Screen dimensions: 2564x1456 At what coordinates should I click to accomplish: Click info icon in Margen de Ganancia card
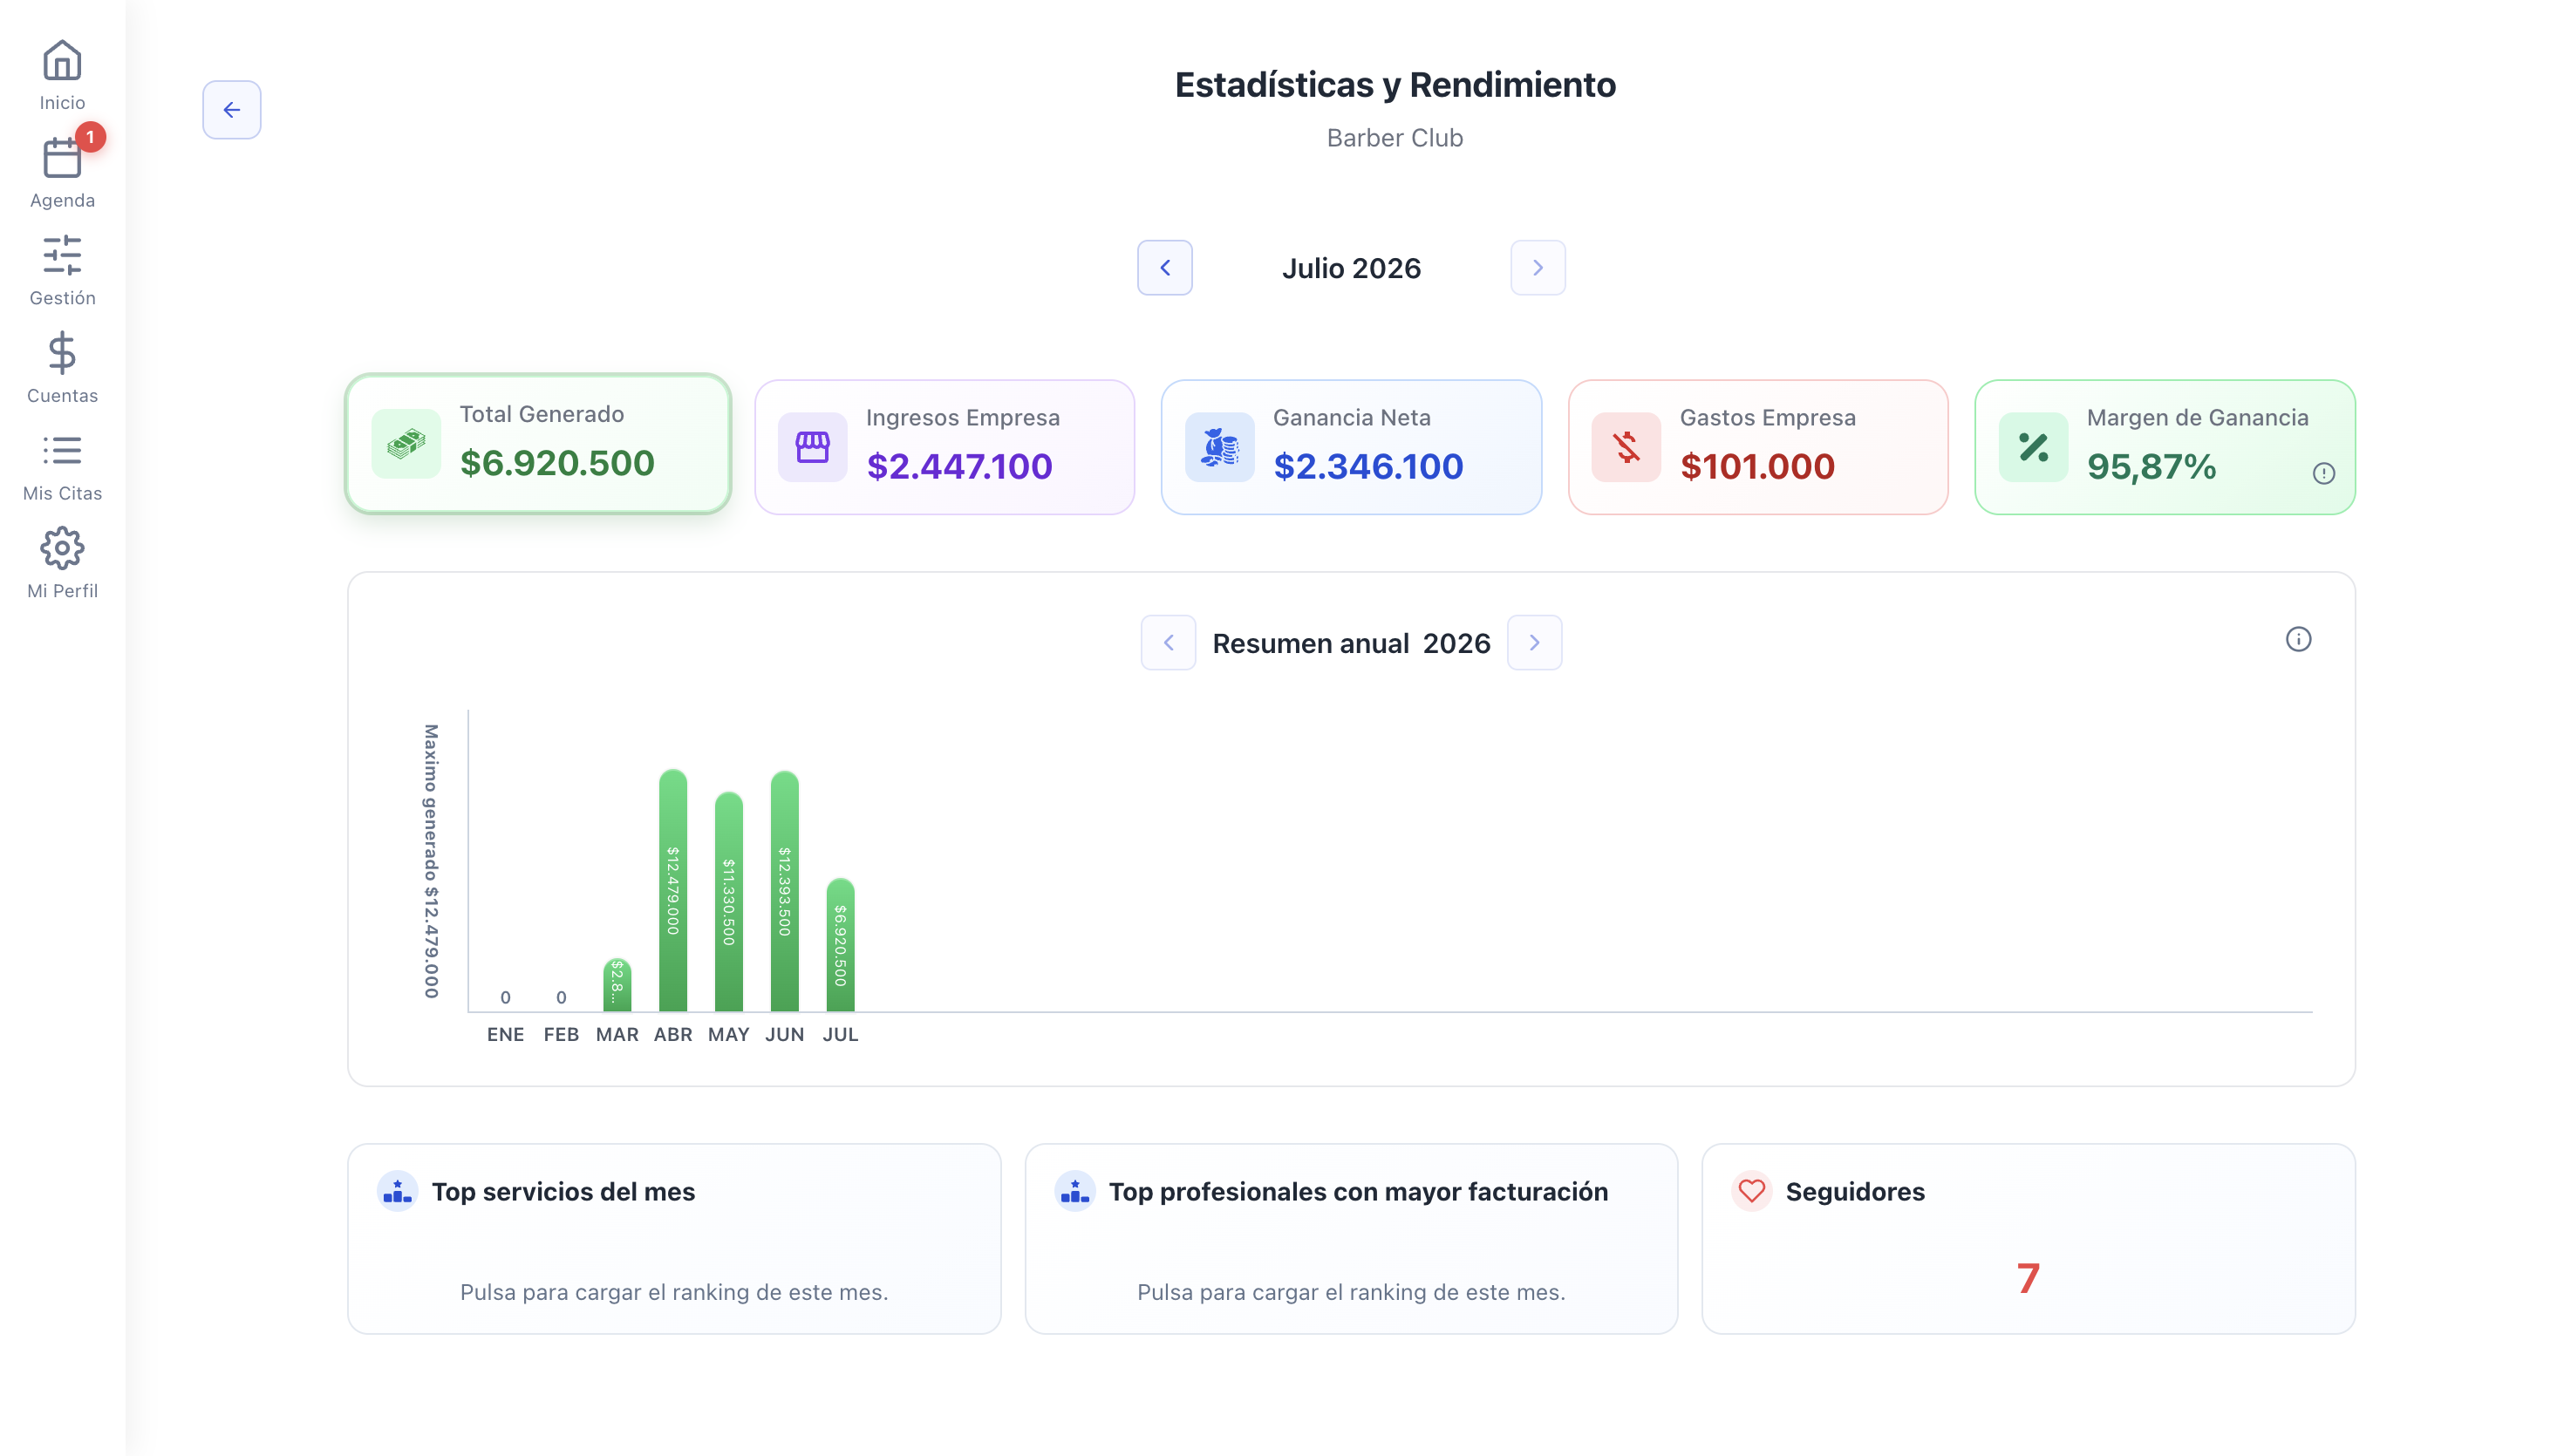click(2323, 473)
